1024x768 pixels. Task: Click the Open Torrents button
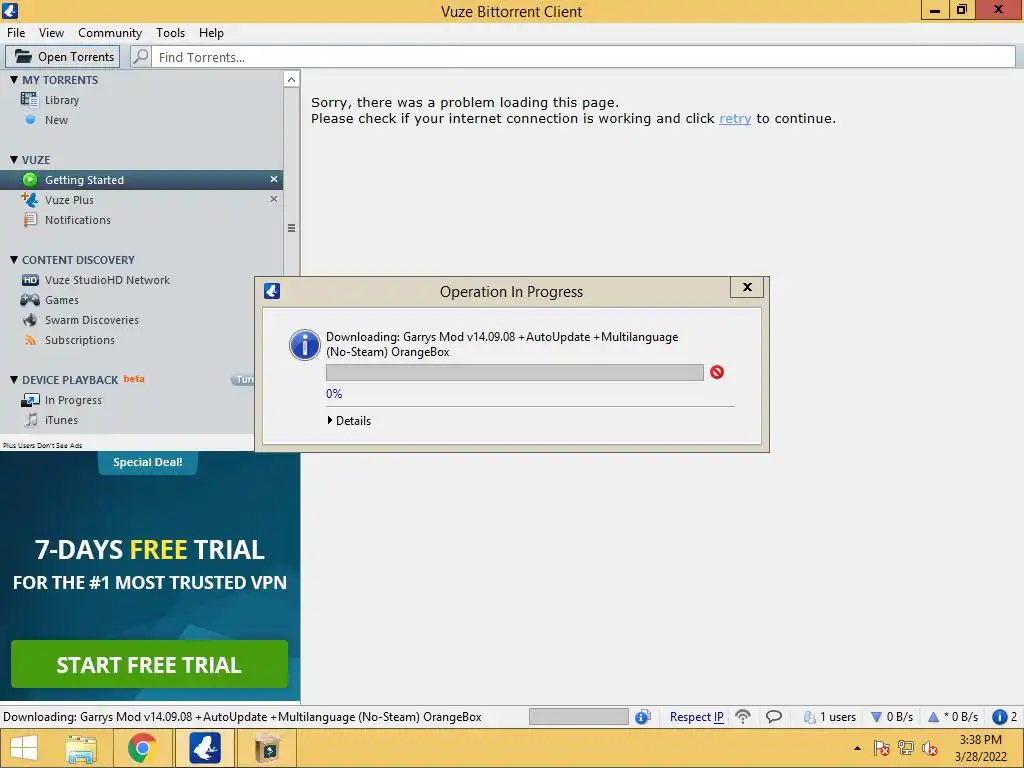click(x=63, y=57)
